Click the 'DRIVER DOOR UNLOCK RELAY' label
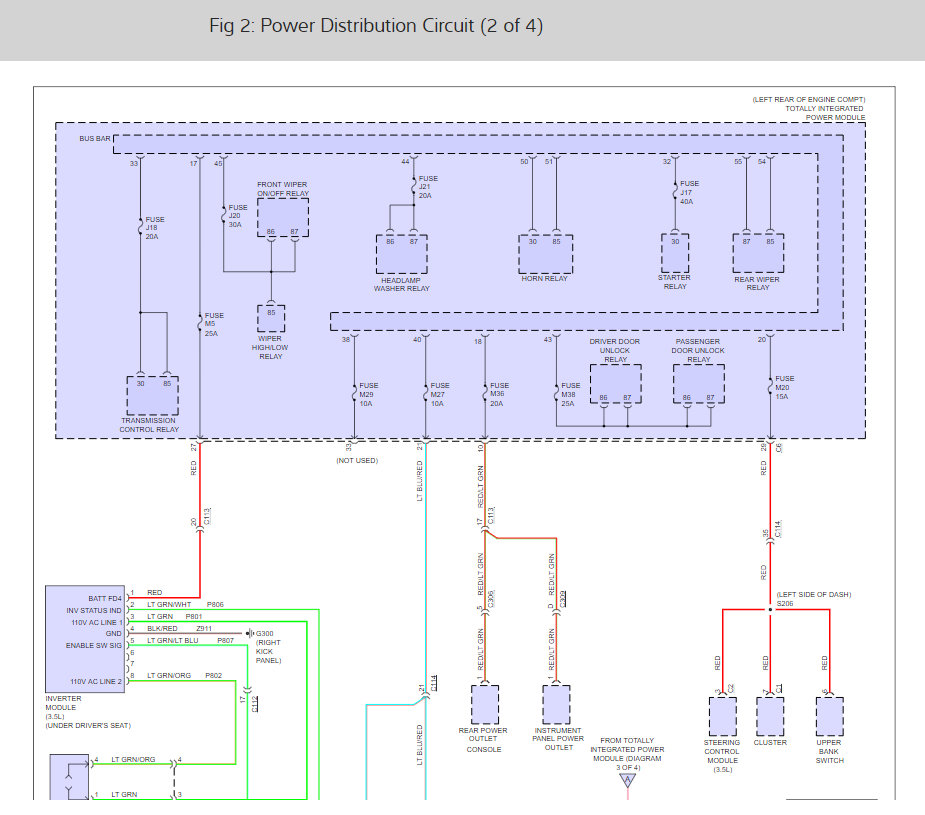925x815 pixels. pyautogui.click(x=615, y=350)
